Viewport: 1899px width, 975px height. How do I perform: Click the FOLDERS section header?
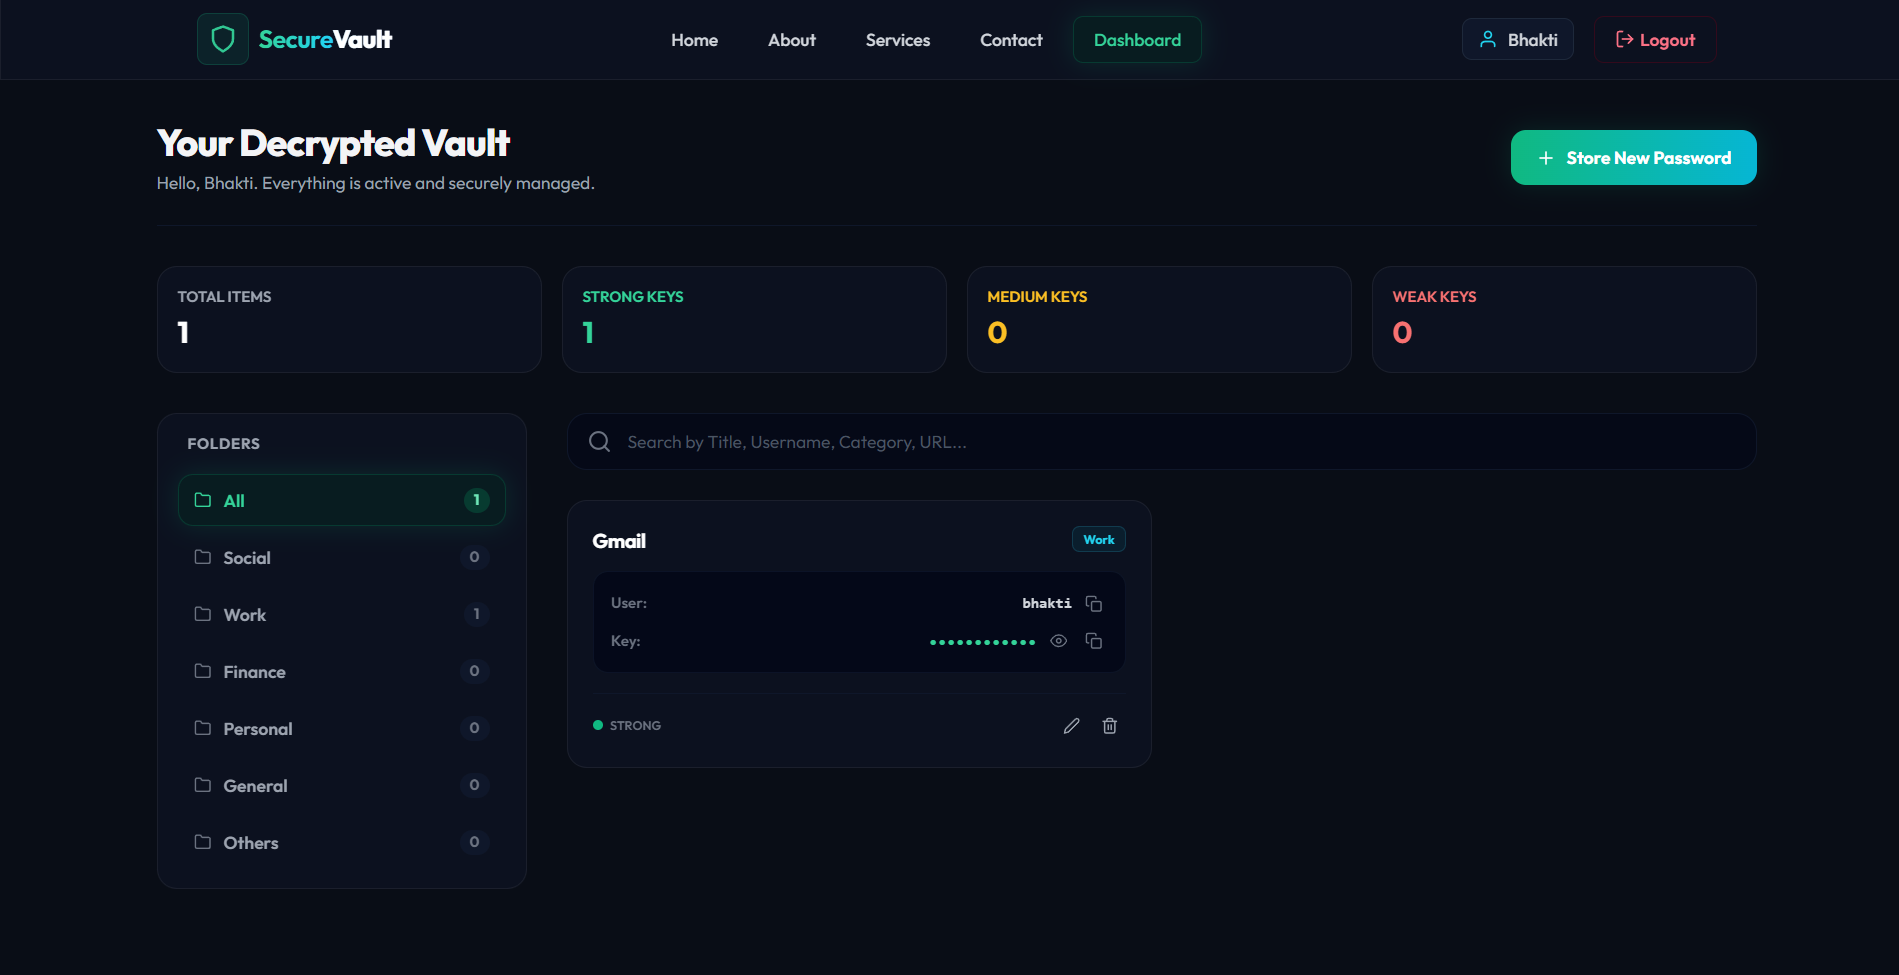coord(224,443)
